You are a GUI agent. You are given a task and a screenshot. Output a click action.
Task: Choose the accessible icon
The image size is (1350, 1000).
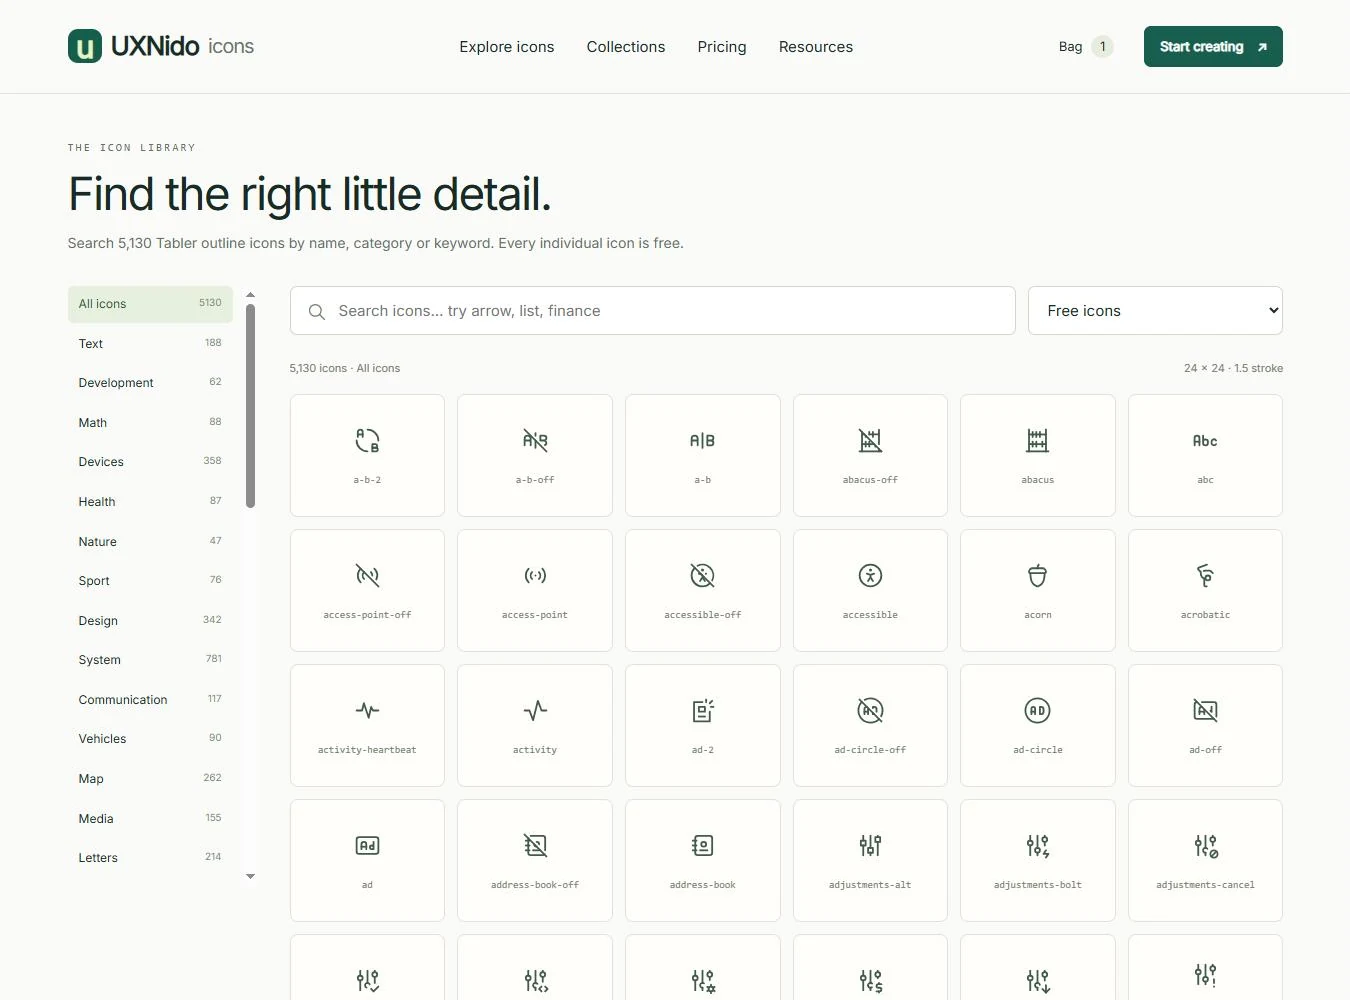(x=870, y=590)
